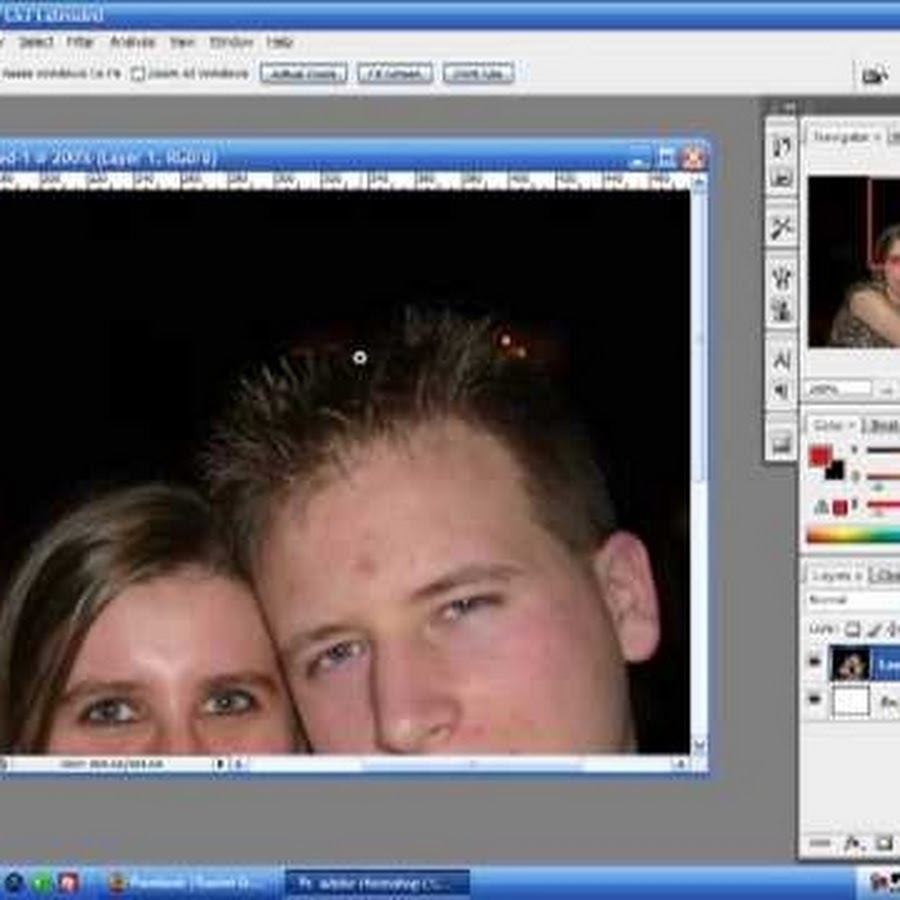Open the Filter menu
900x900 pixels.
[80, 42]
